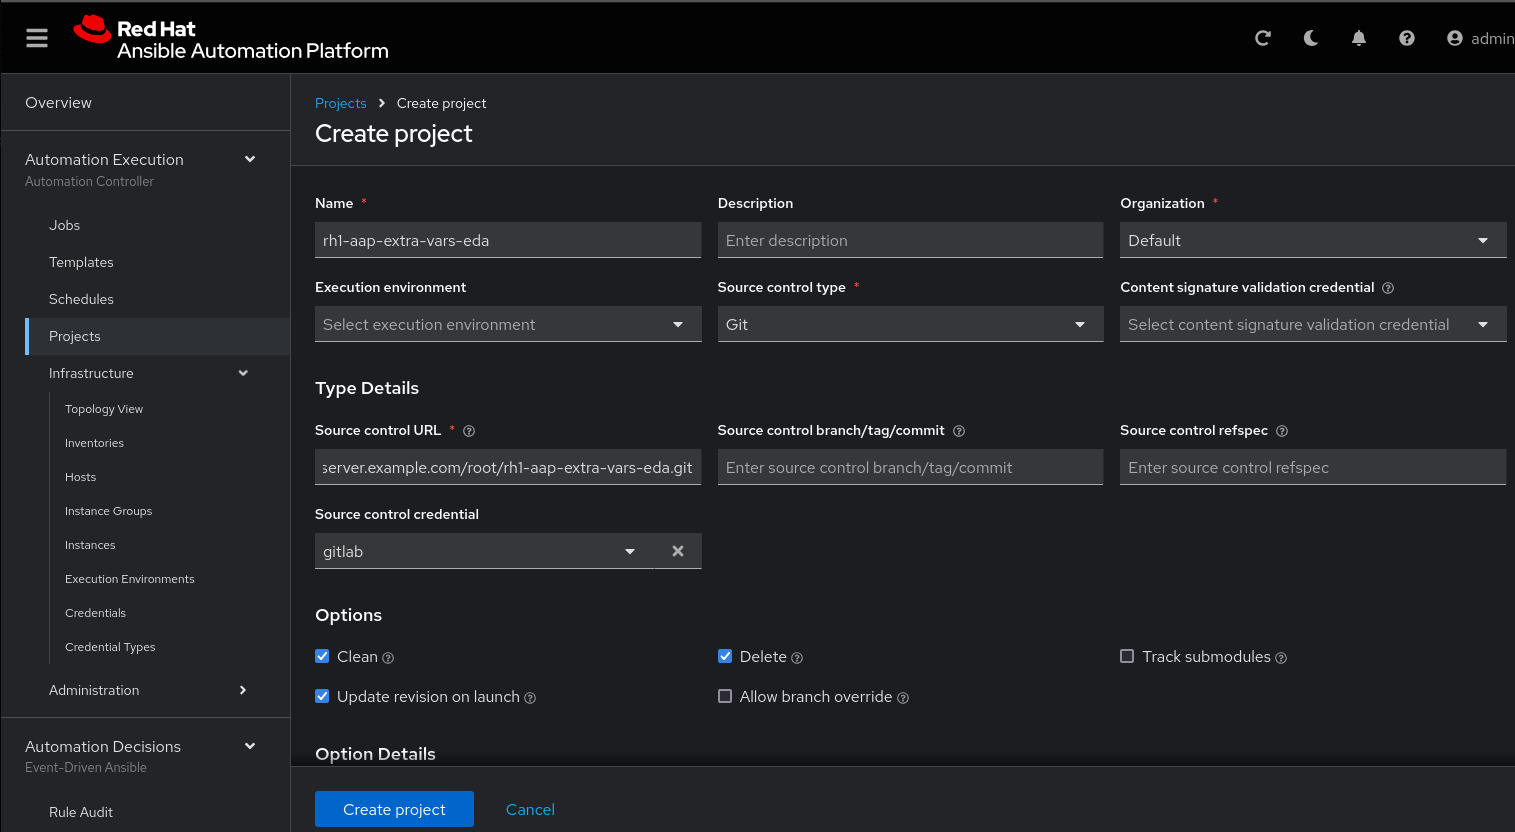Show help for Source control refspec

tap(1282, 431)
